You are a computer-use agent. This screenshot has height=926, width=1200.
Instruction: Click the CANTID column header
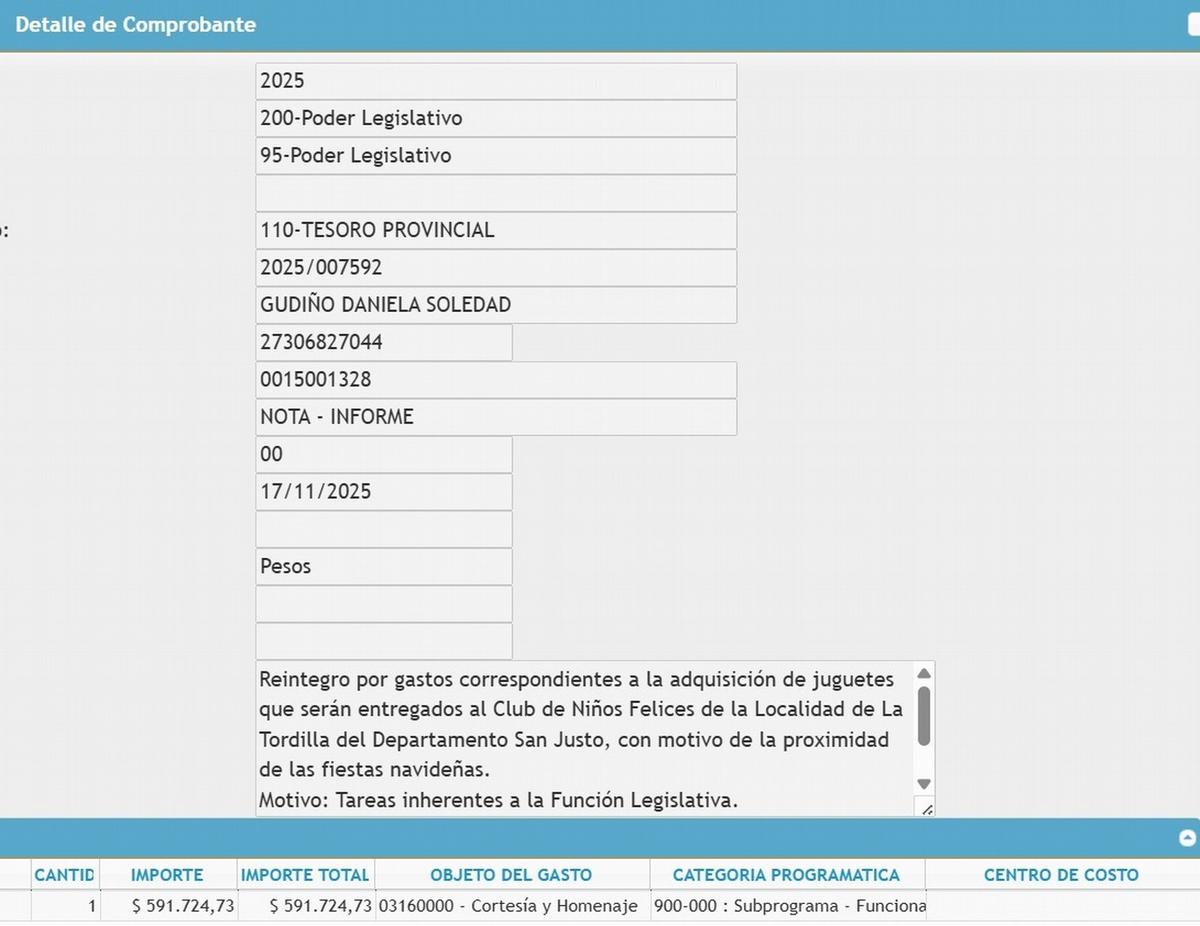click(65, 875)
